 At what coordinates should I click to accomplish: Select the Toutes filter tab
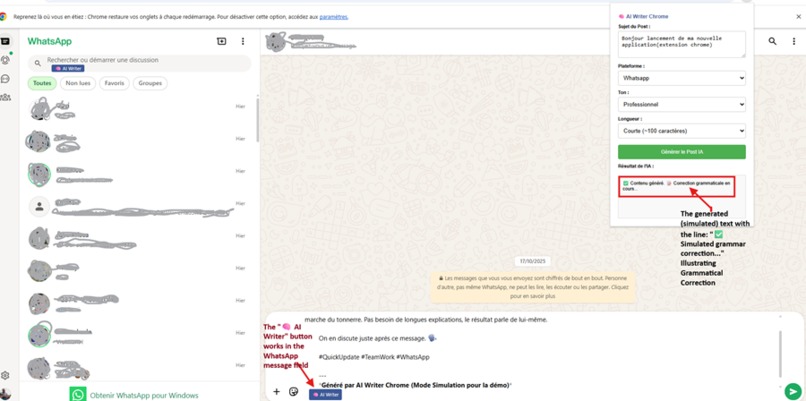(x=42, y=83)
